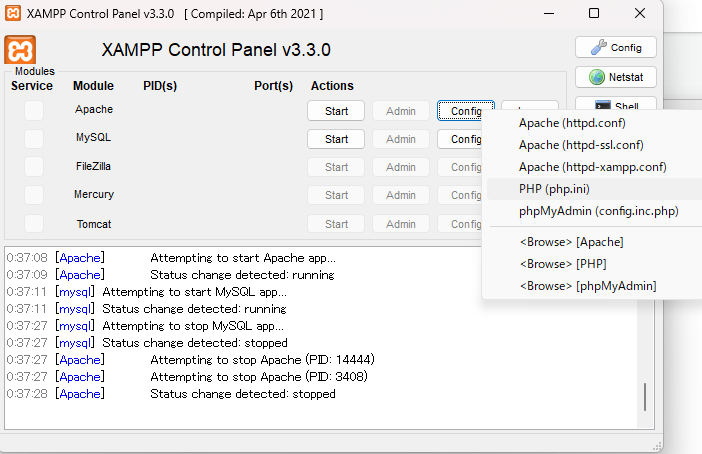Click the Mercury Admin button

click(401, 195)
